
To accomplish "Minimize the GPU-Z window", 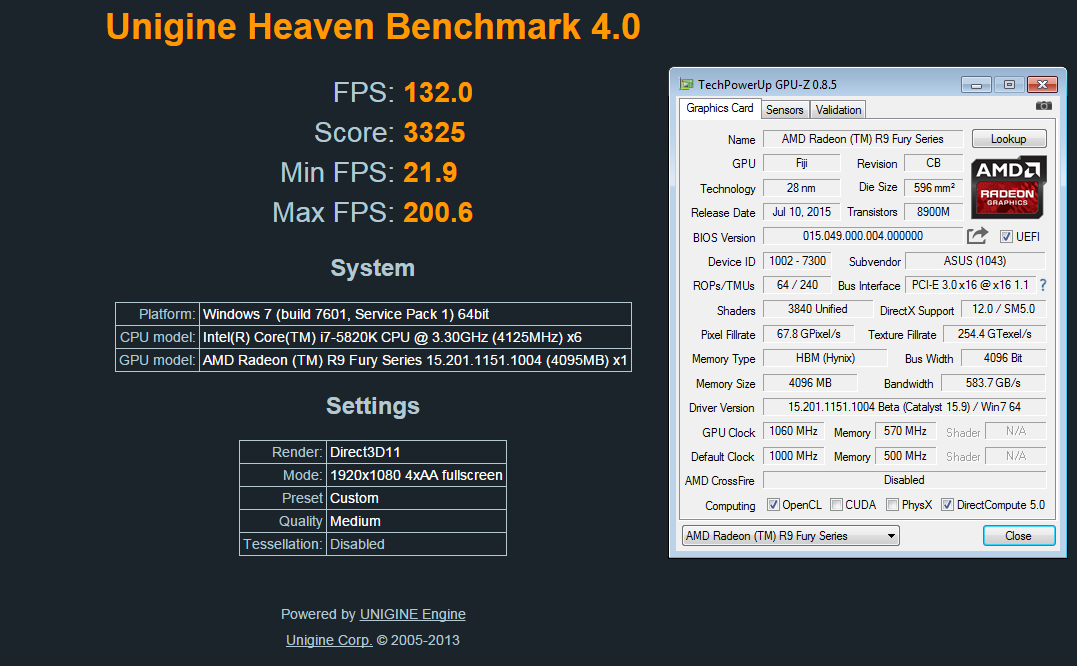I will click(976, 84).
